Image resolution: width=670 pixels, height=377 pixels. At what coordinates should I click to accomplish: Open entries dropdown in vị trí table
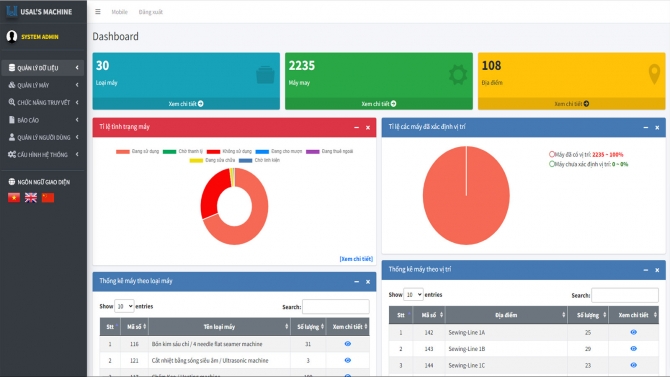pyautogui.click(x=413, y=295)
